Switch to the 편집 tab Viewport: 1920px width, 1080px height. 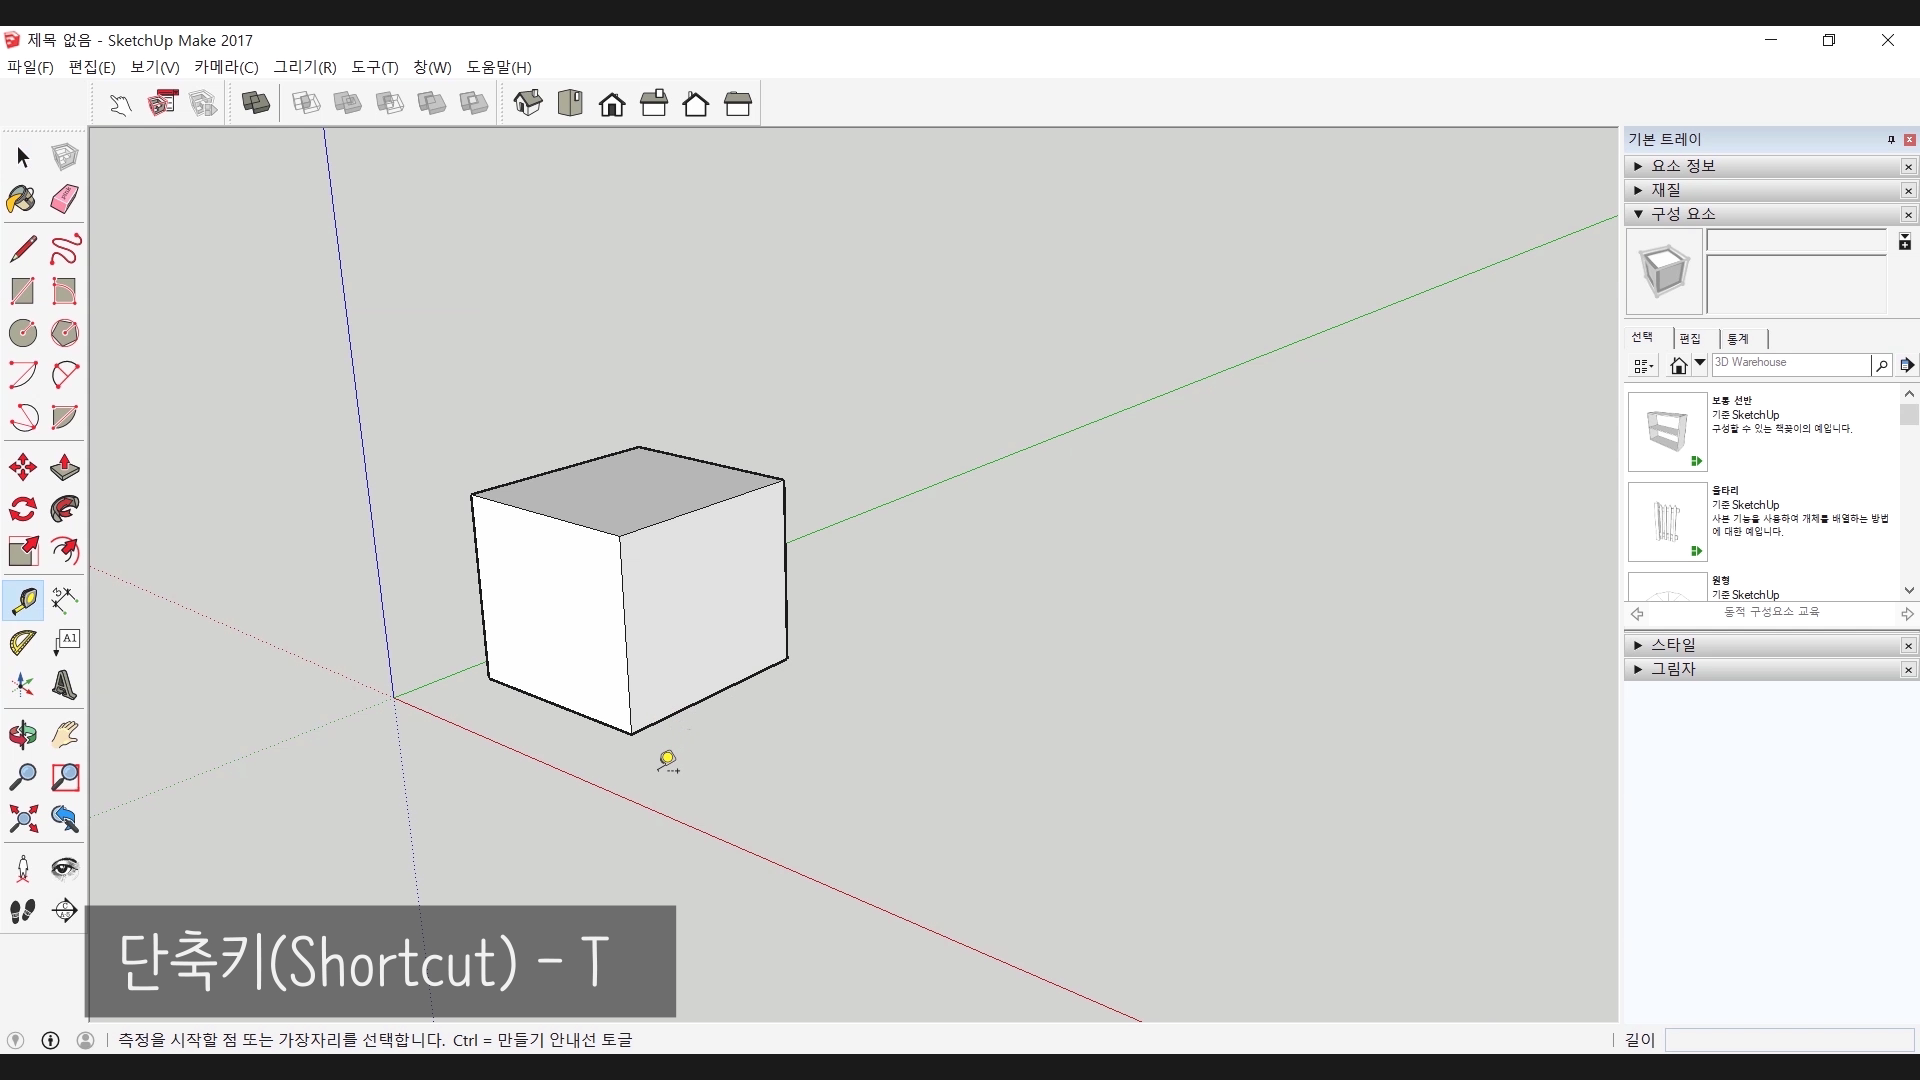pos(1690,339)
